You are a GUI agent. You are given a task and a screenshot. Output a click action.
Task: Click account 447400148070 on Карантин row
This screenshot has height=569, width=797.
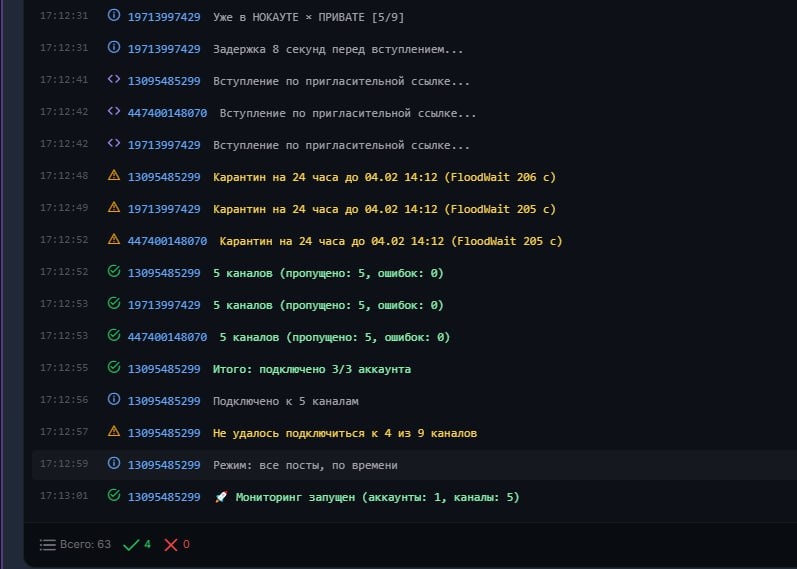click(x=167, y=242)
